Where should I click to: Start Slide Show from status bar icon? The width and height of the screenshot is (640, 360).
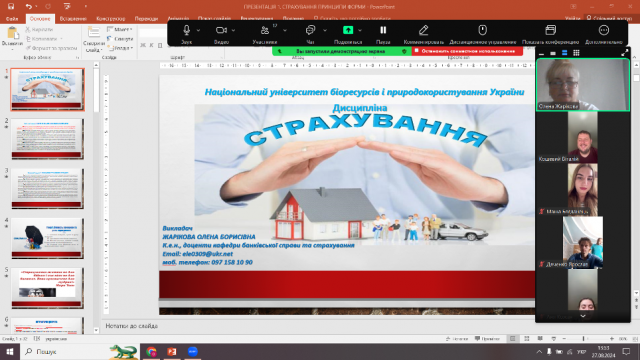pyautogui.click(x=553, y=339)
